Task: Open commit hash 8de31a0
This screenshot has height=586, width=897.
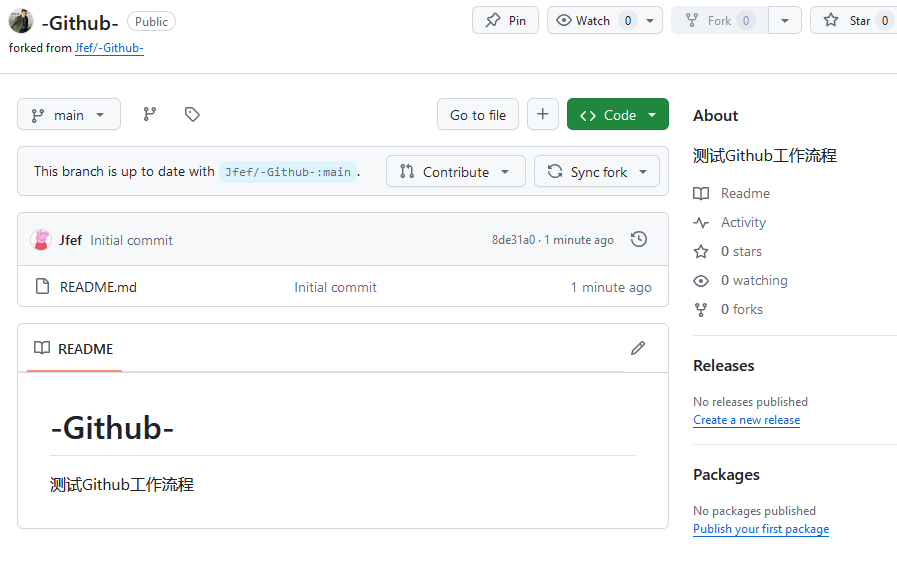Action: 513,240
